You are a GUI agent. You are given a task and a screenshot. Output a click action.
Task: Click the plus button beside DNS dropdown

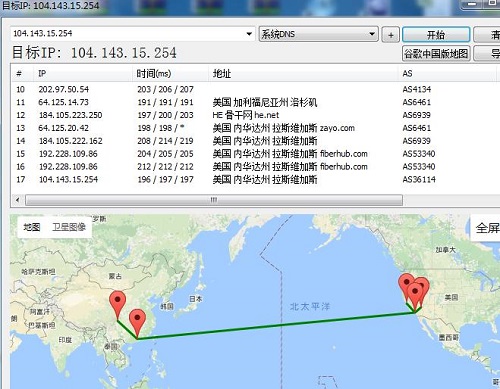click(x=391, y=34)
